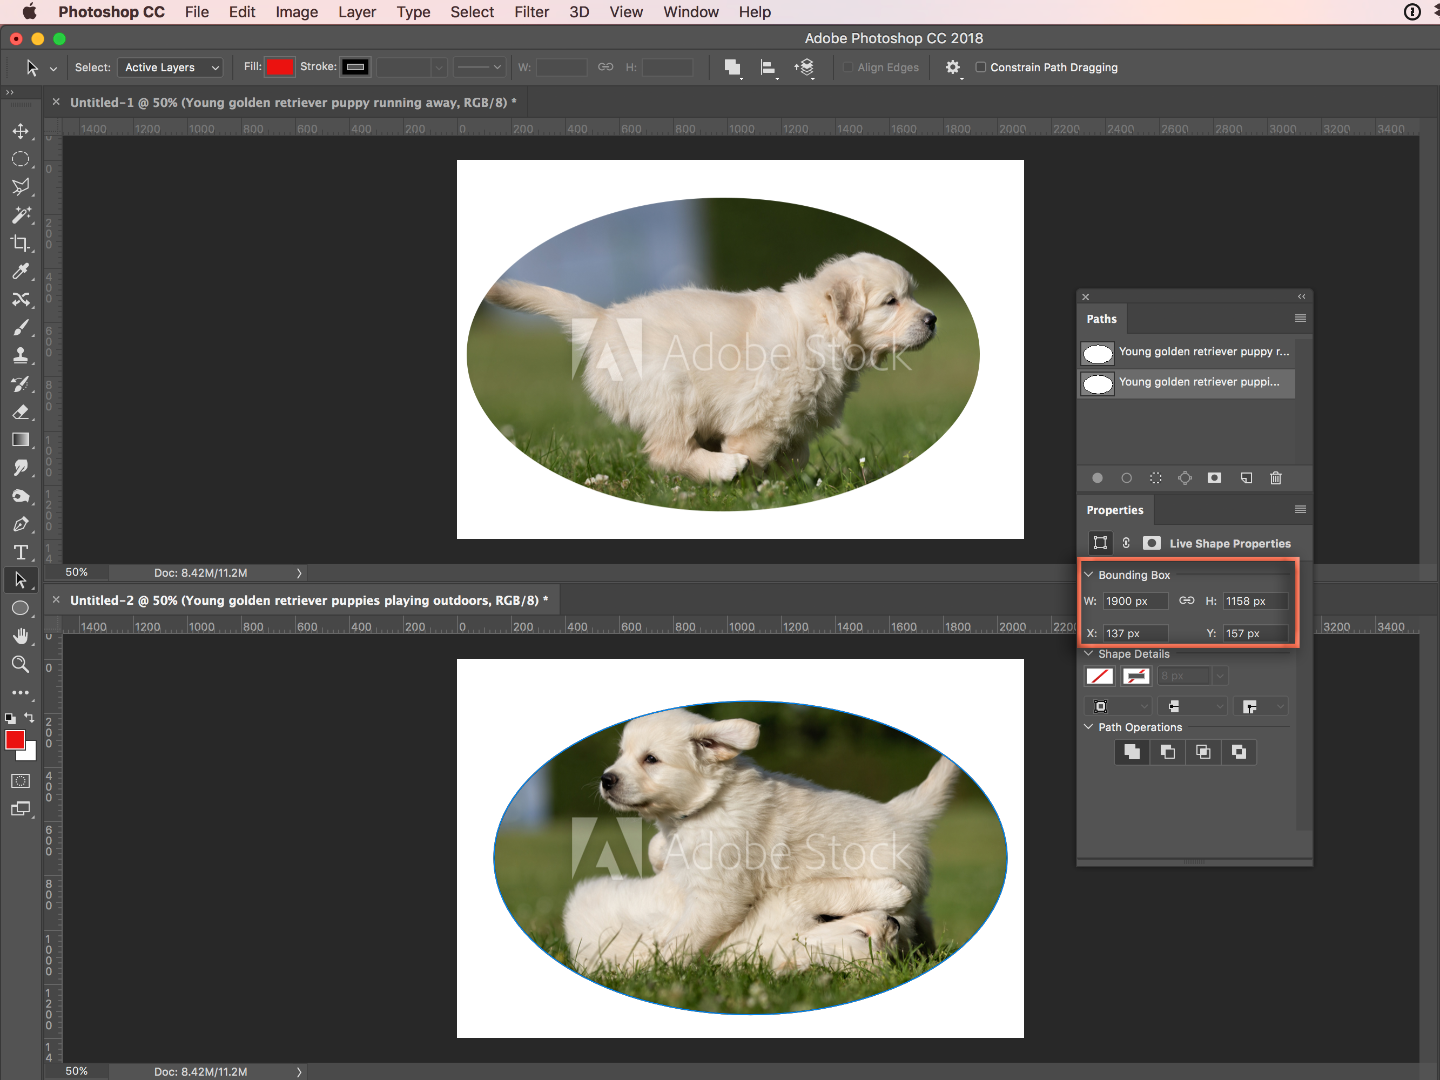The width and height of the screenshot is (1440, 1080).
Task: Open stroke alignment type dropdown
Action: (1119, 706)
